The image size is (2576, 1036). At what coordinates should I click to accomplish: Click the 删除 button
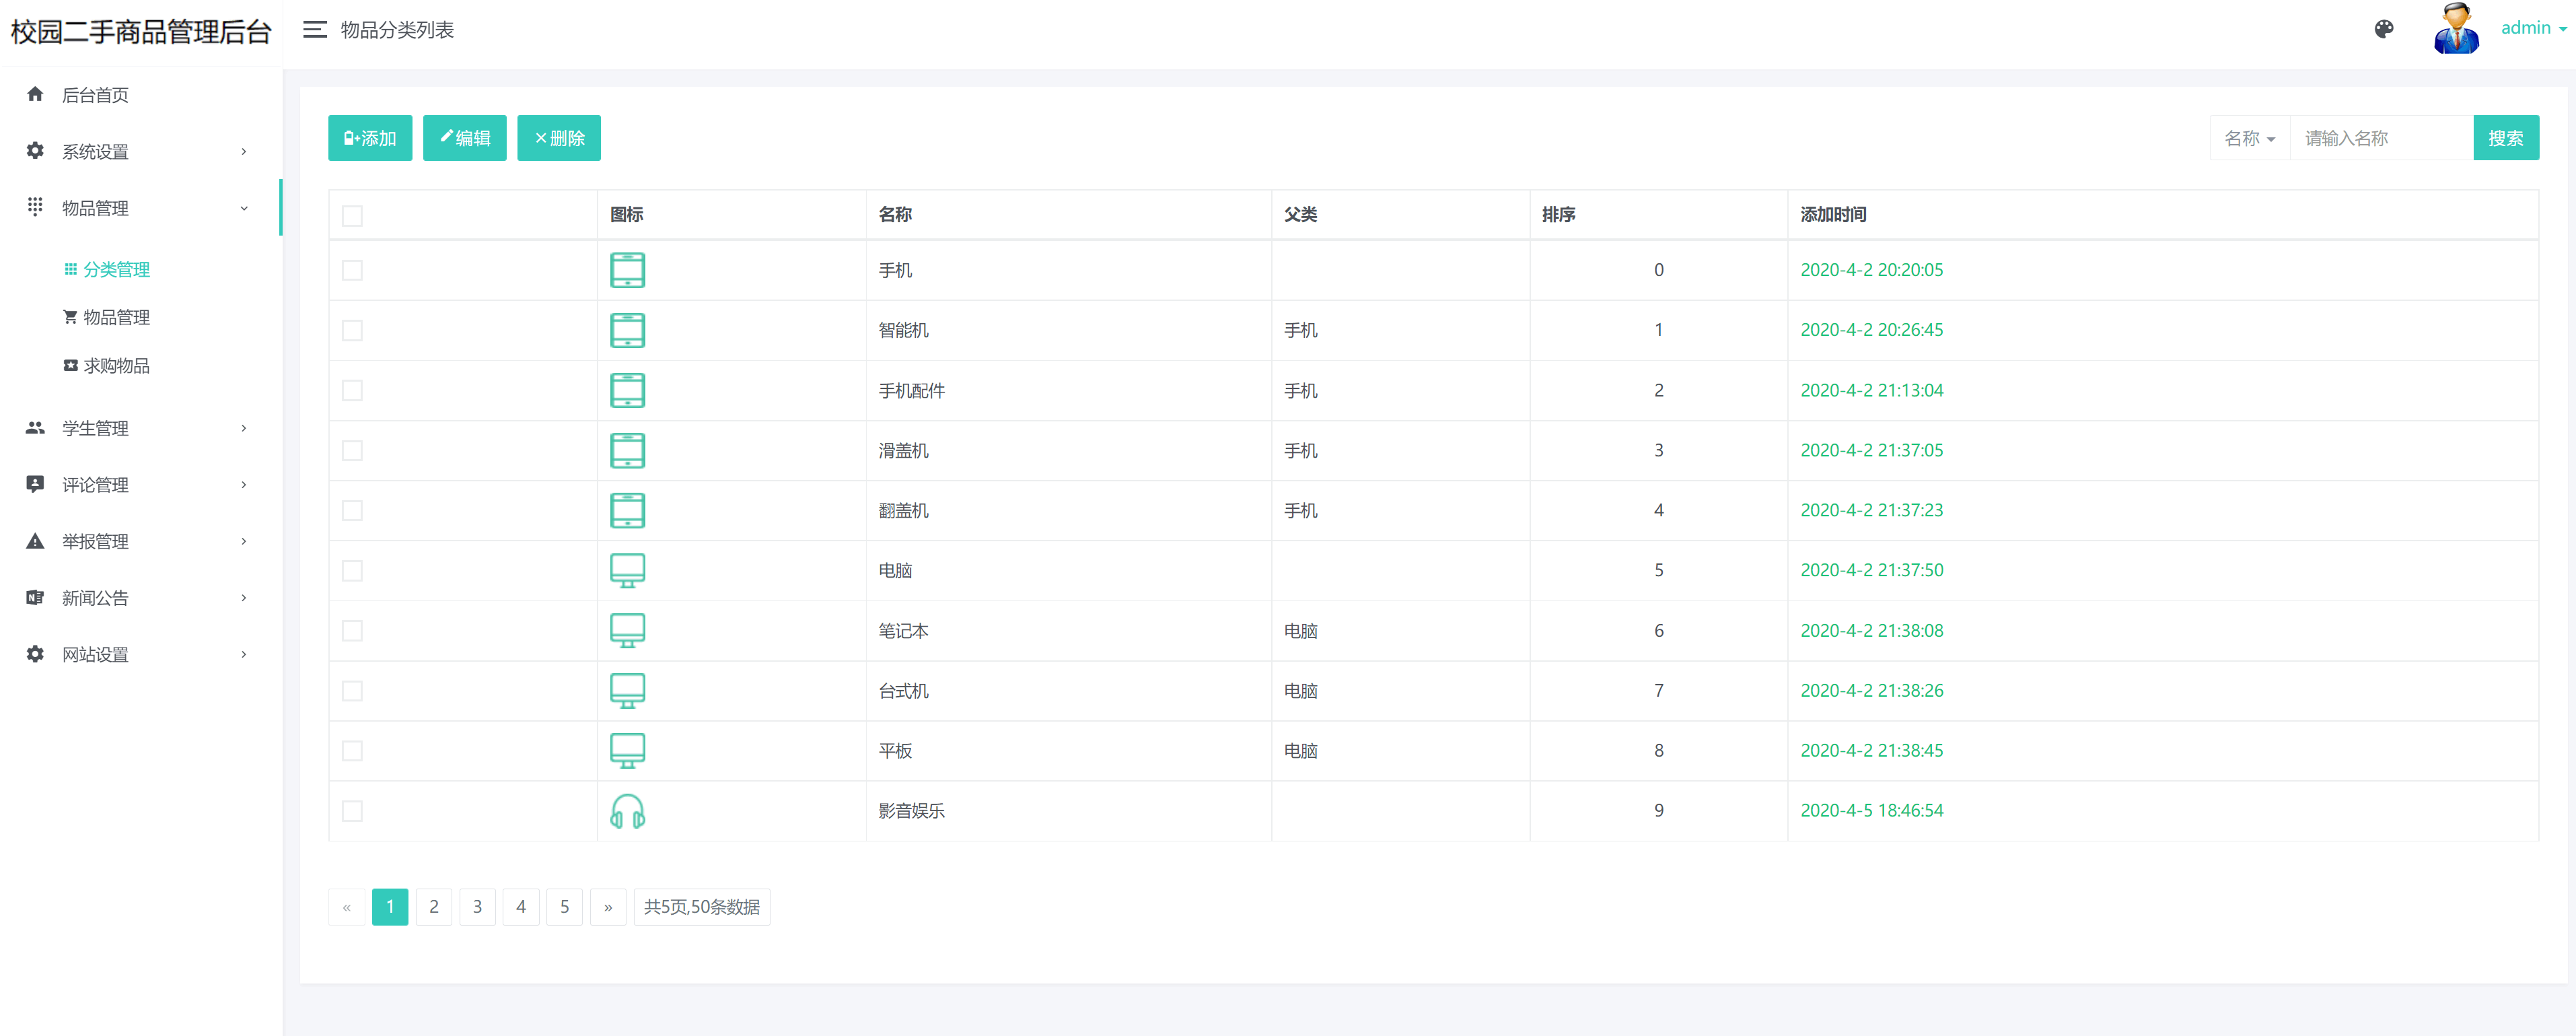(x=559, y=138)
